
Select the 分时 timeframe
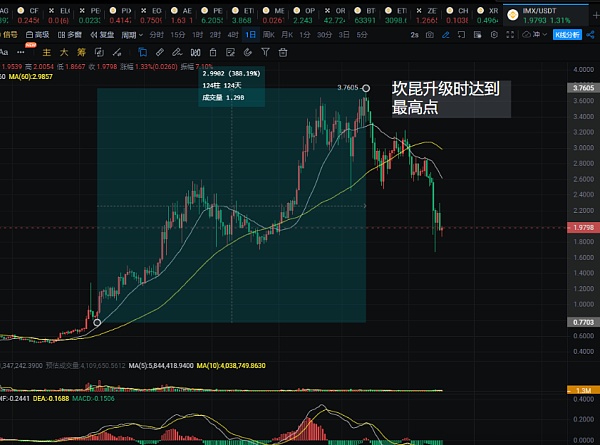click(156, 35)
